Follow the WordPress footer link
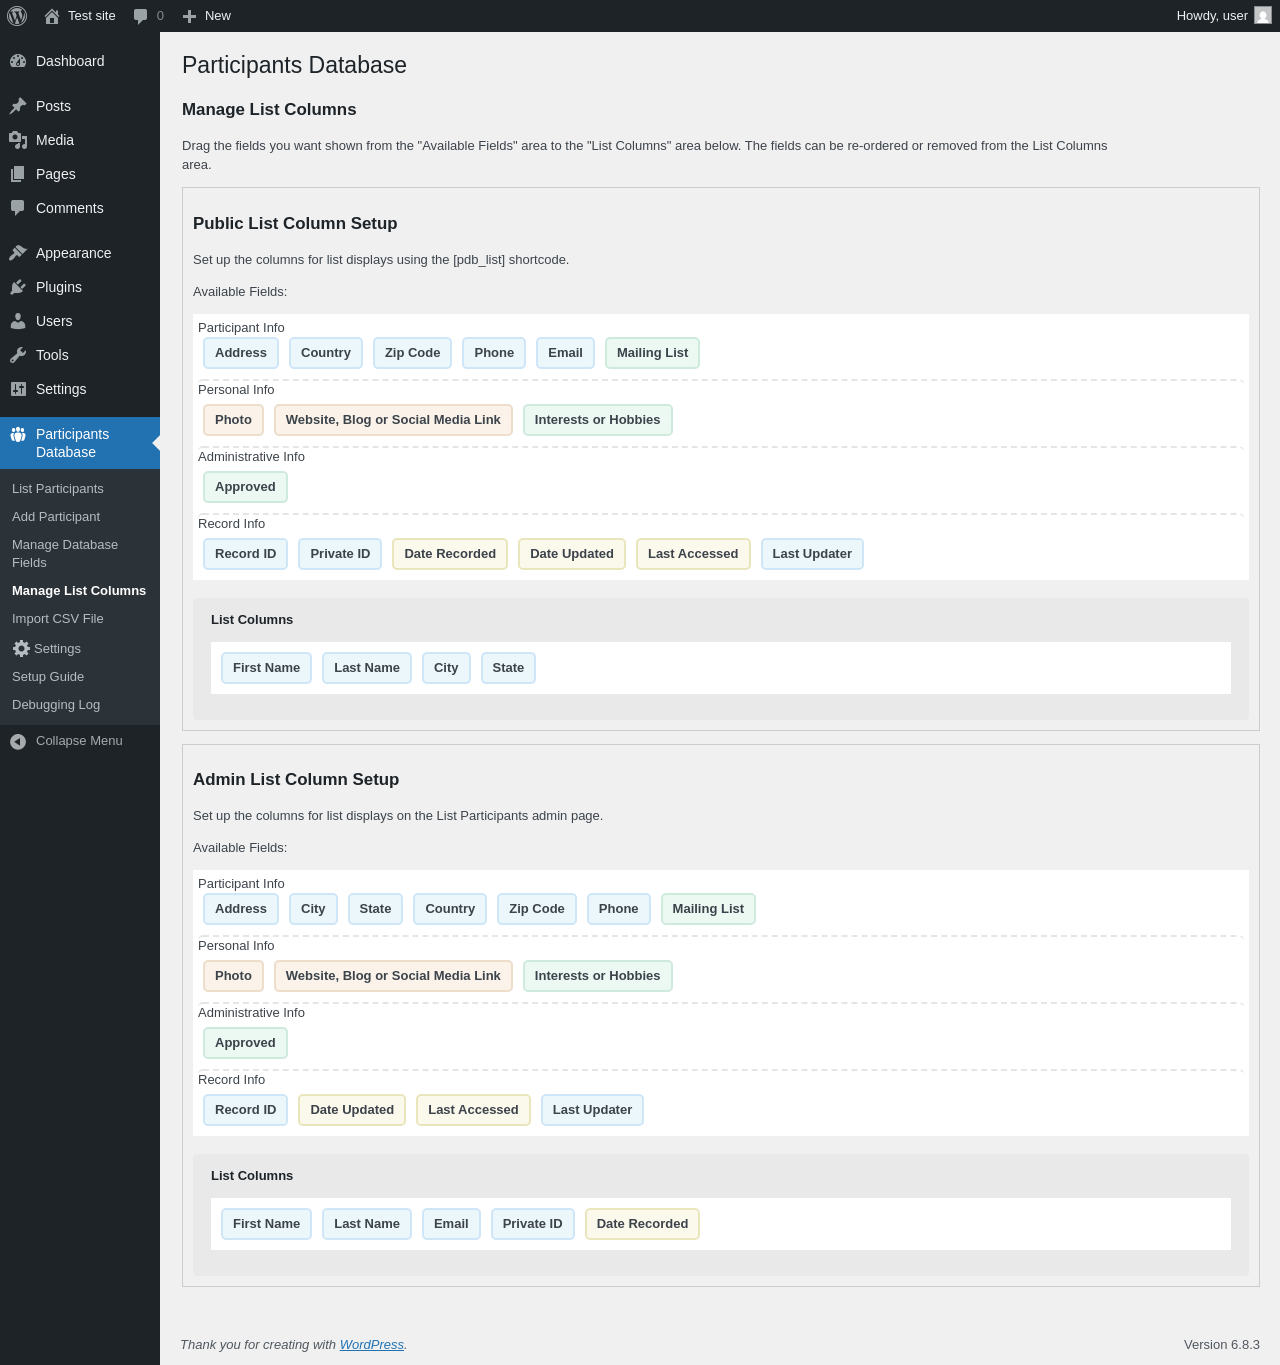Image resolution: width=1280 pixels, height=1365 pixels. click(x=371, y=1345)
